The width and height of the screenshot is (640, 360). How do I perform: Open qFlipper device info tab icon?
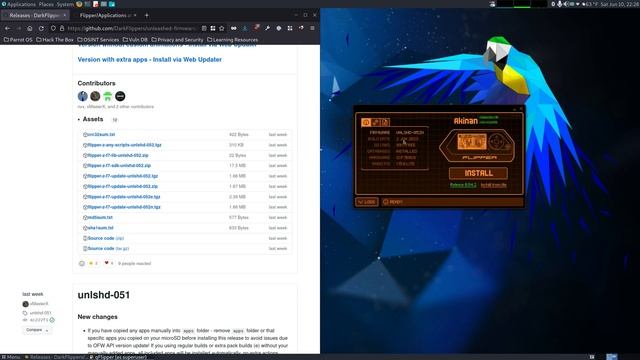pos(366,122)
